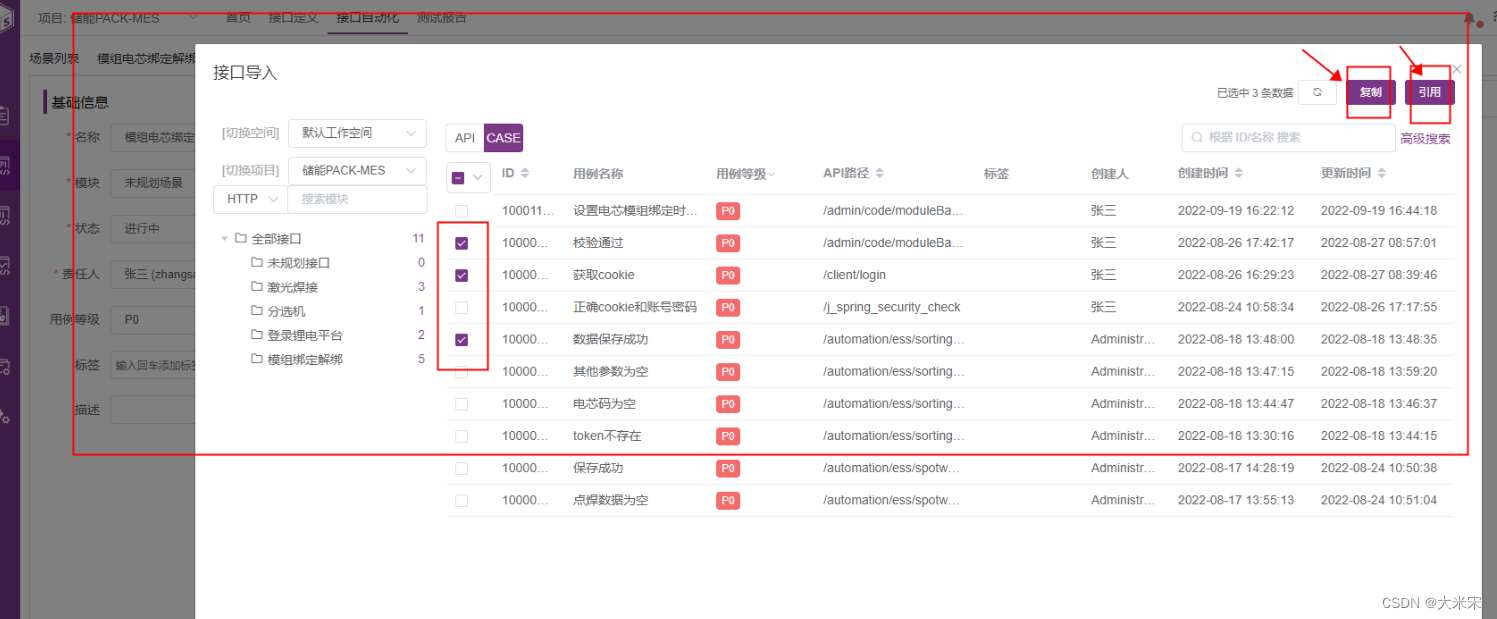Sort by 更新时间 column arrows

click(x=1381, y=173)
